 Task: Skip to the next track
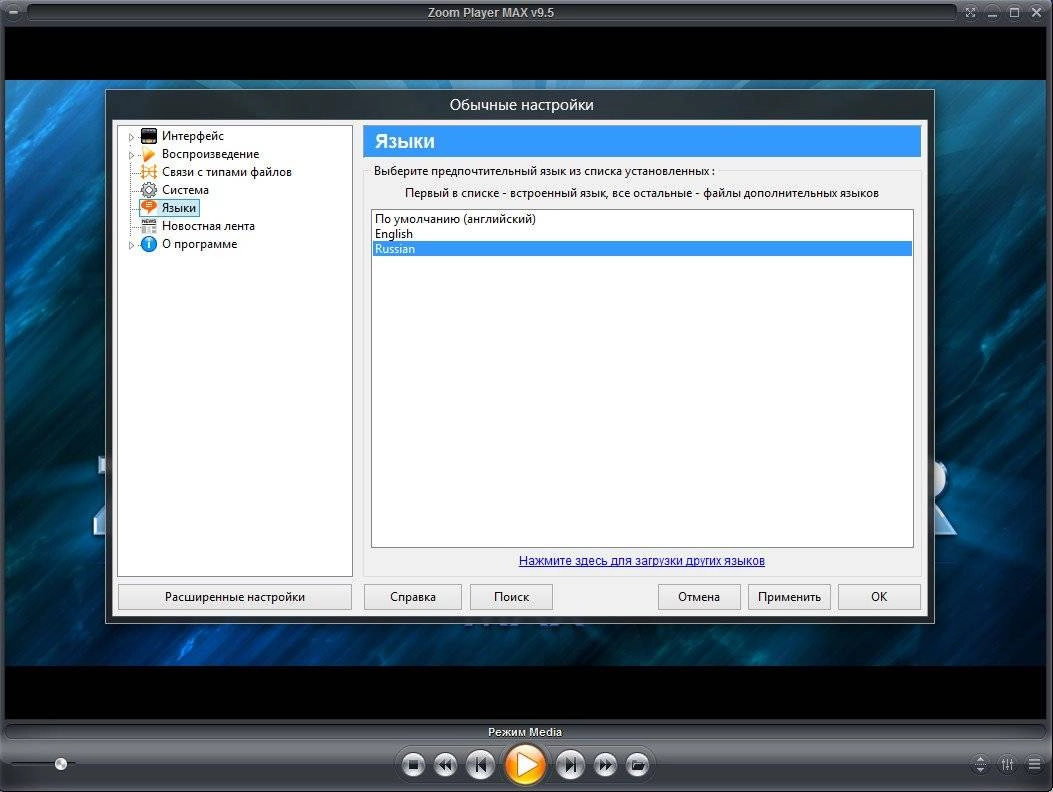pos(569,764)
